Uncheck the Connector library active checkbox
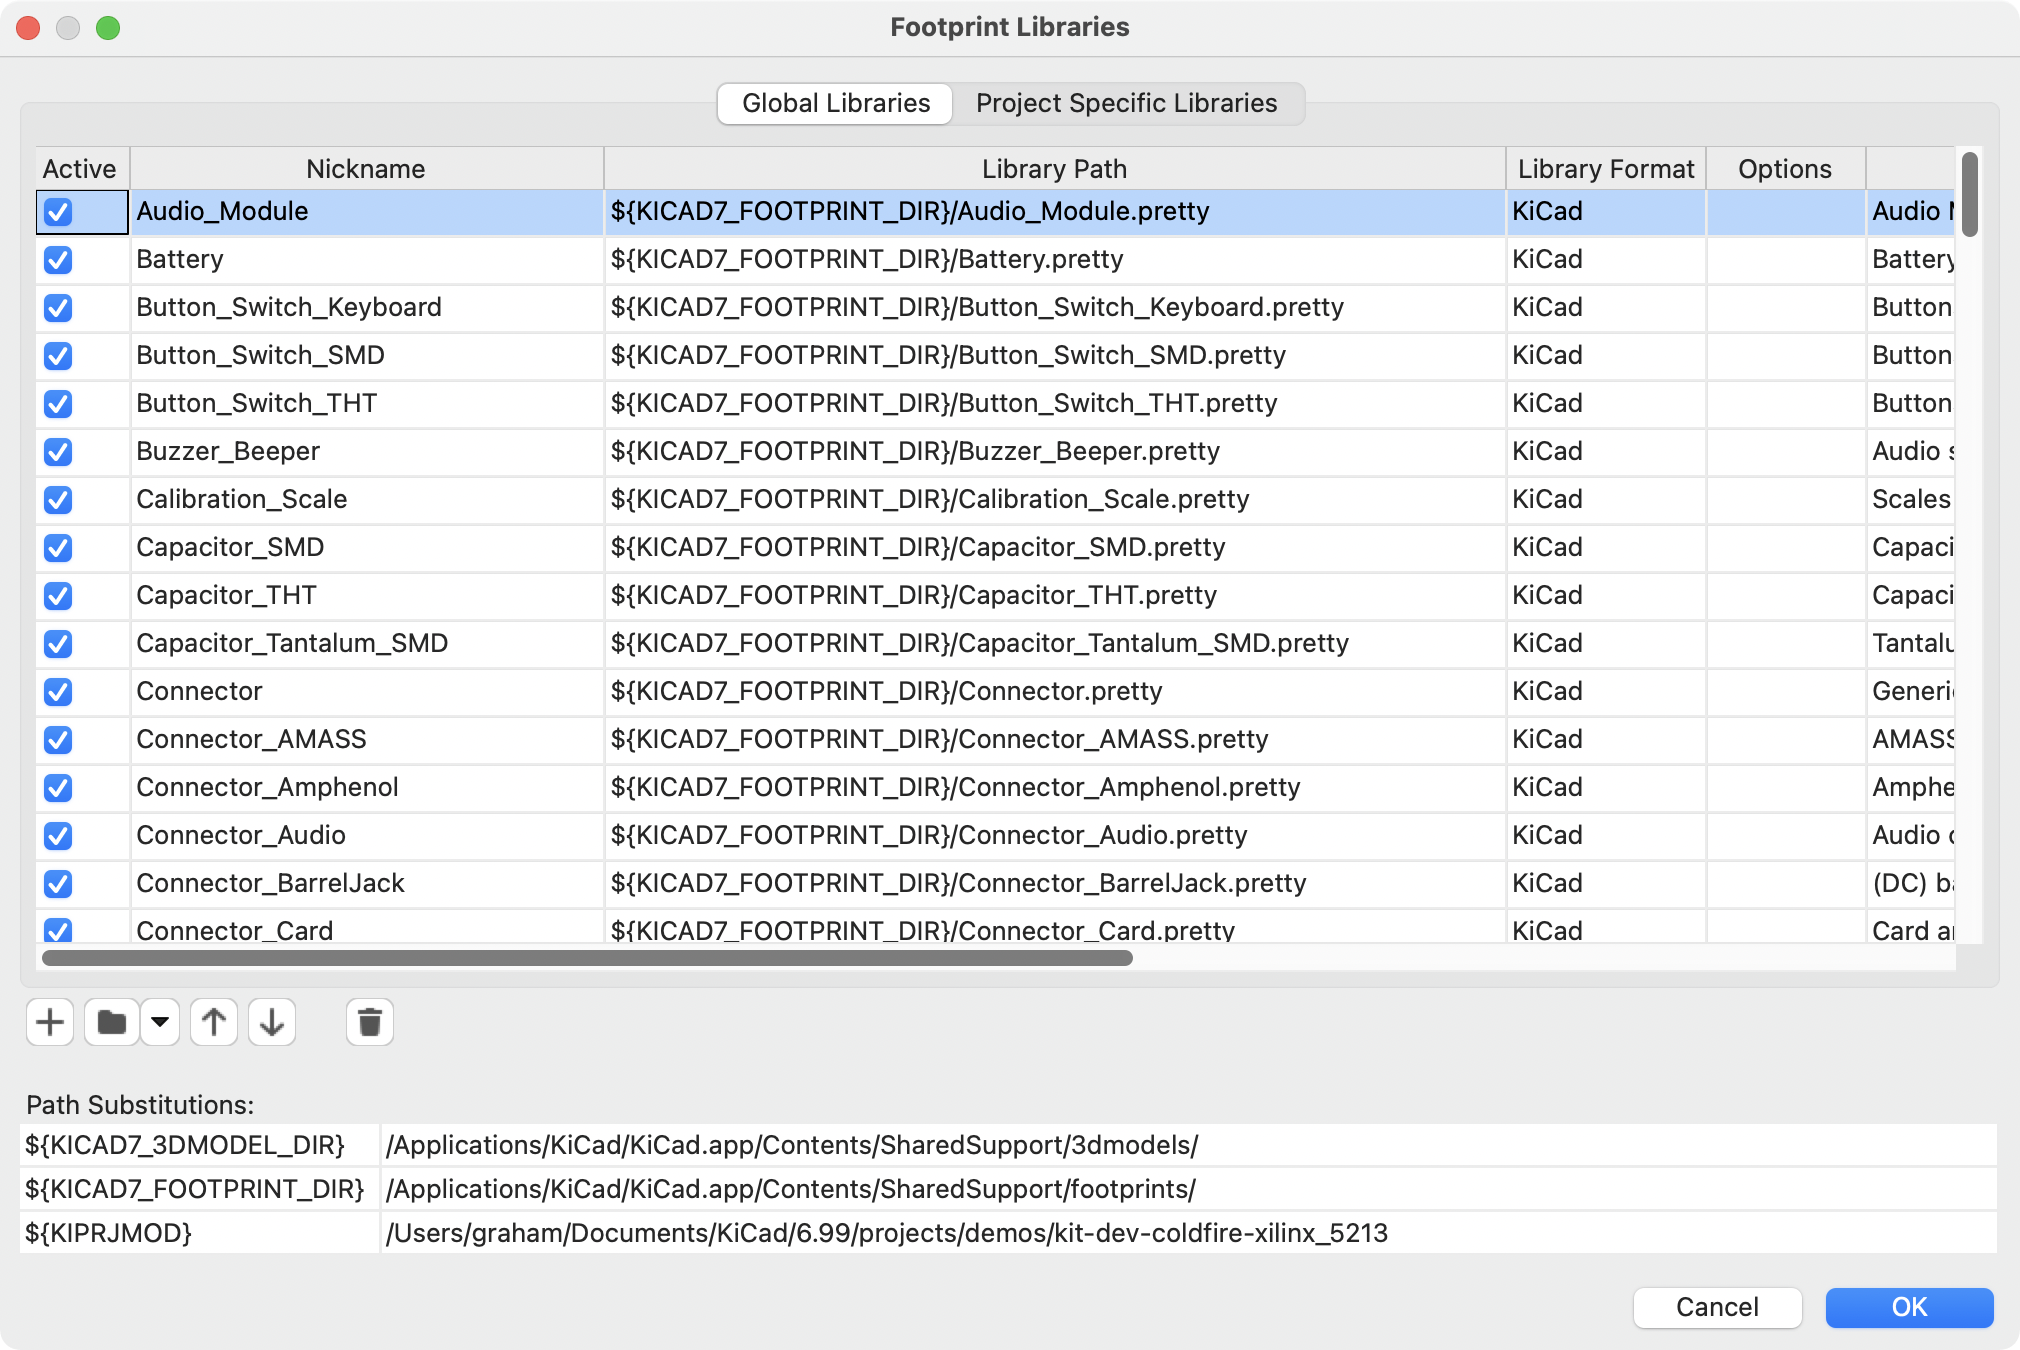 58,692
